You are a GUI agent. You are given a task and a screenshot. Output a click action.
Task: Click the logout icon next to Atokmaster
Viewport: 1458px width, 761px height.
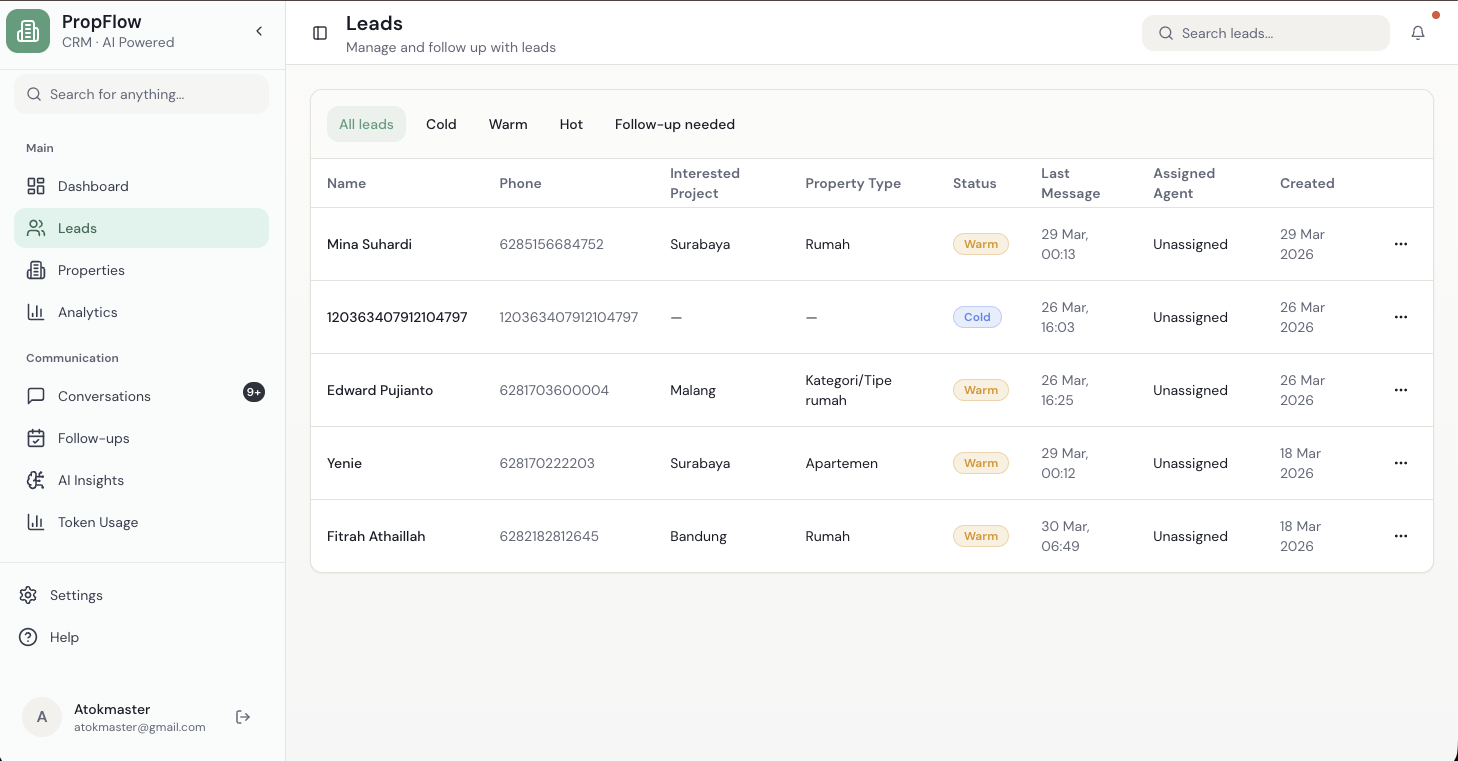click(x=243, y=717)
